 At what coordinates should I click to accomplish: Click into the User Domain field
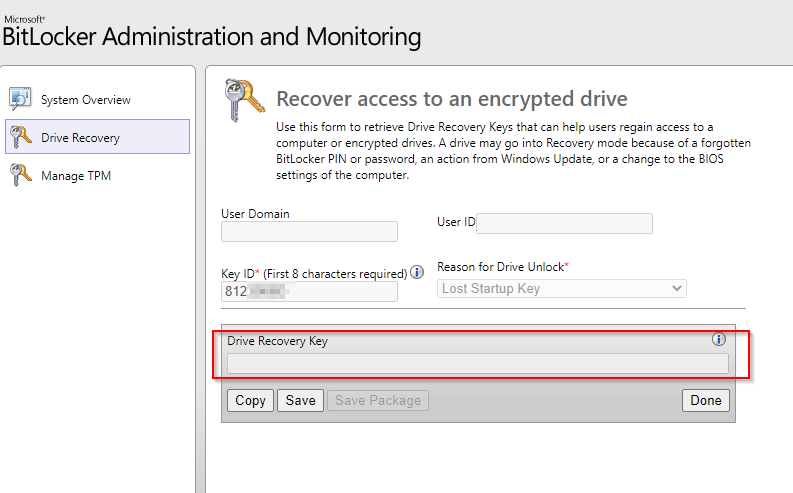(309, 232)
